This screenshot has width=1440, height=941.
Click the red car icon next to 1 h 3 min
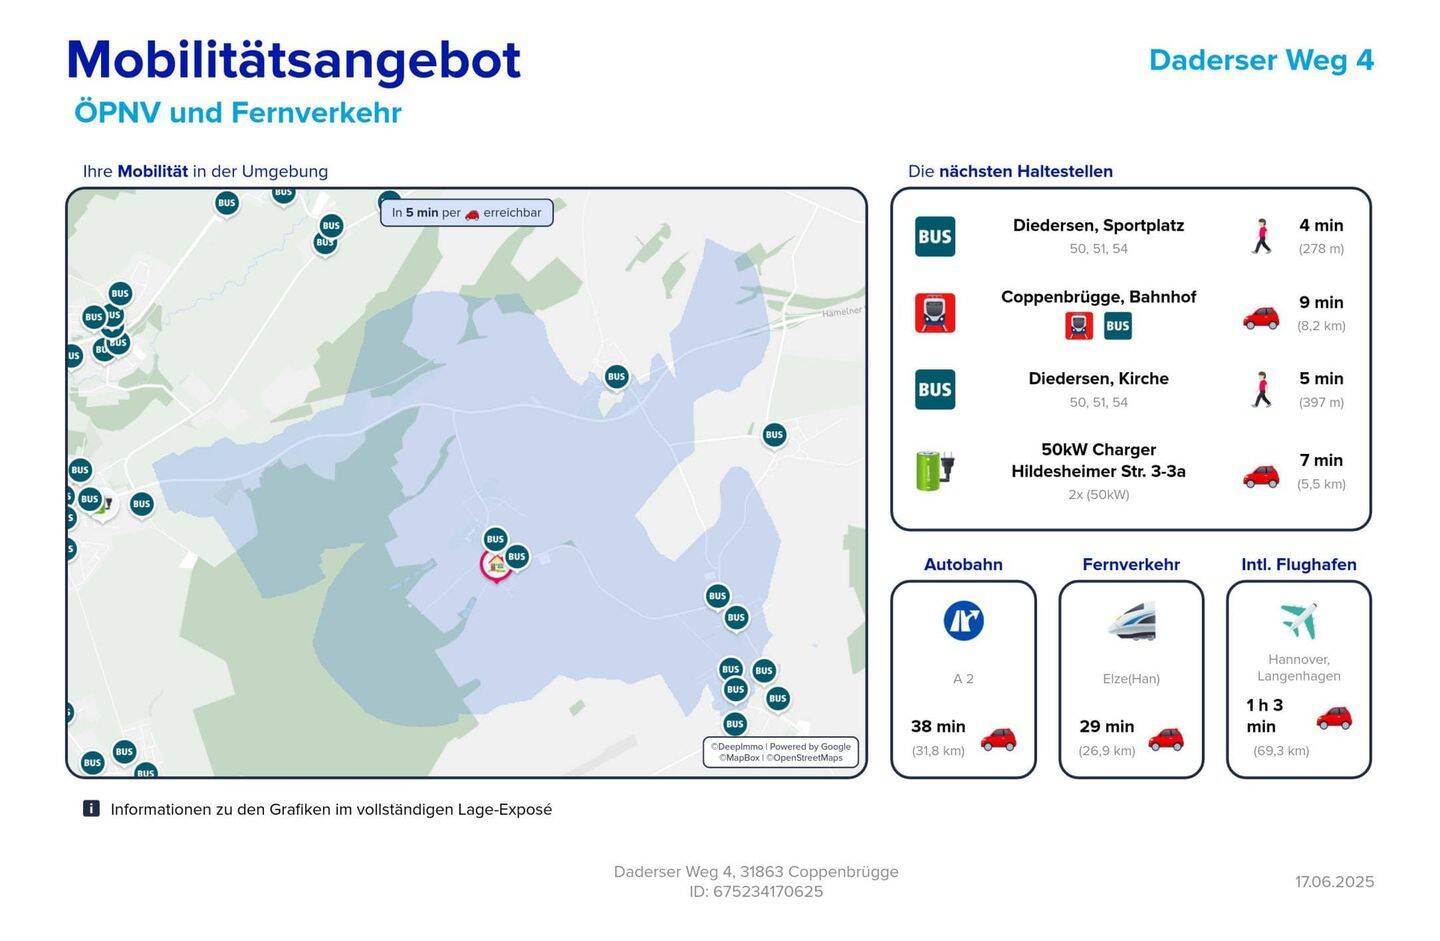[x=1333, y=718]
